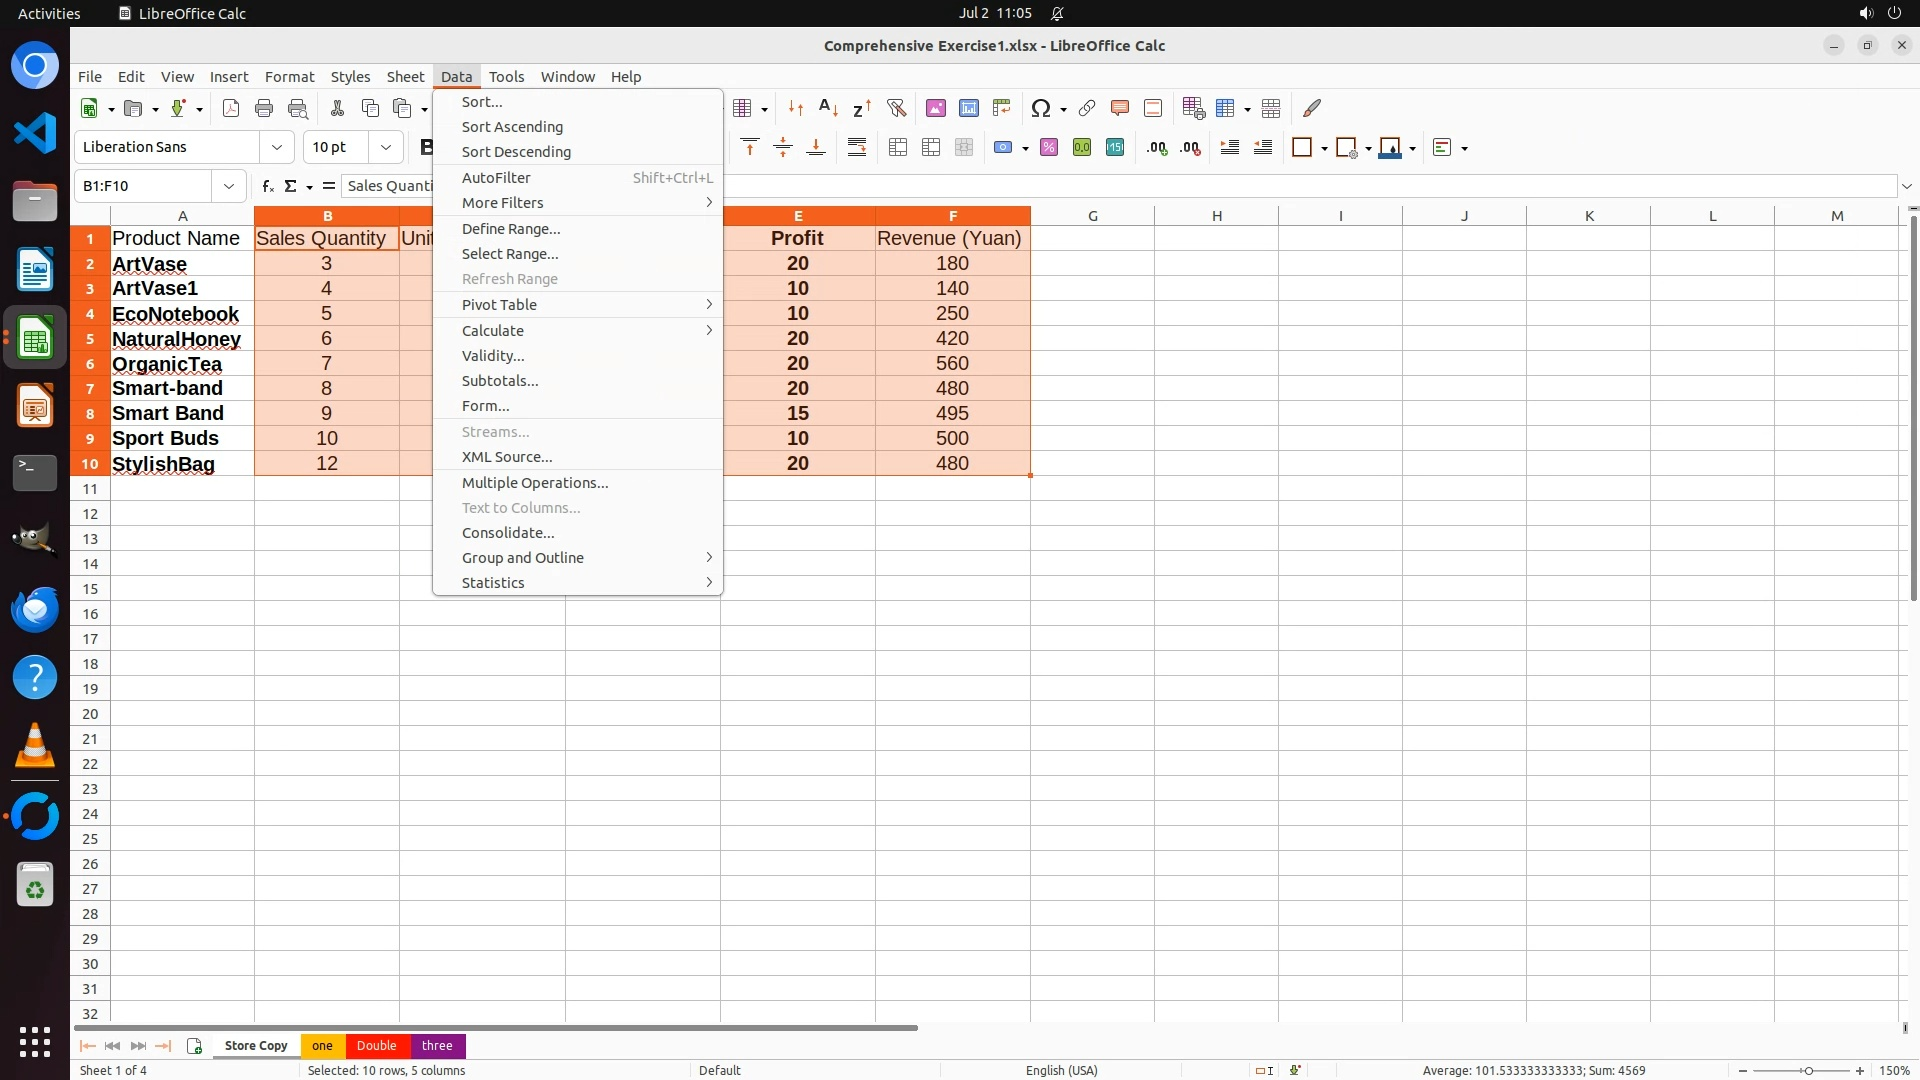Click the Insert Image toolbar icon
This screenshot has width=1920, height=1080.
click(936, 108)
